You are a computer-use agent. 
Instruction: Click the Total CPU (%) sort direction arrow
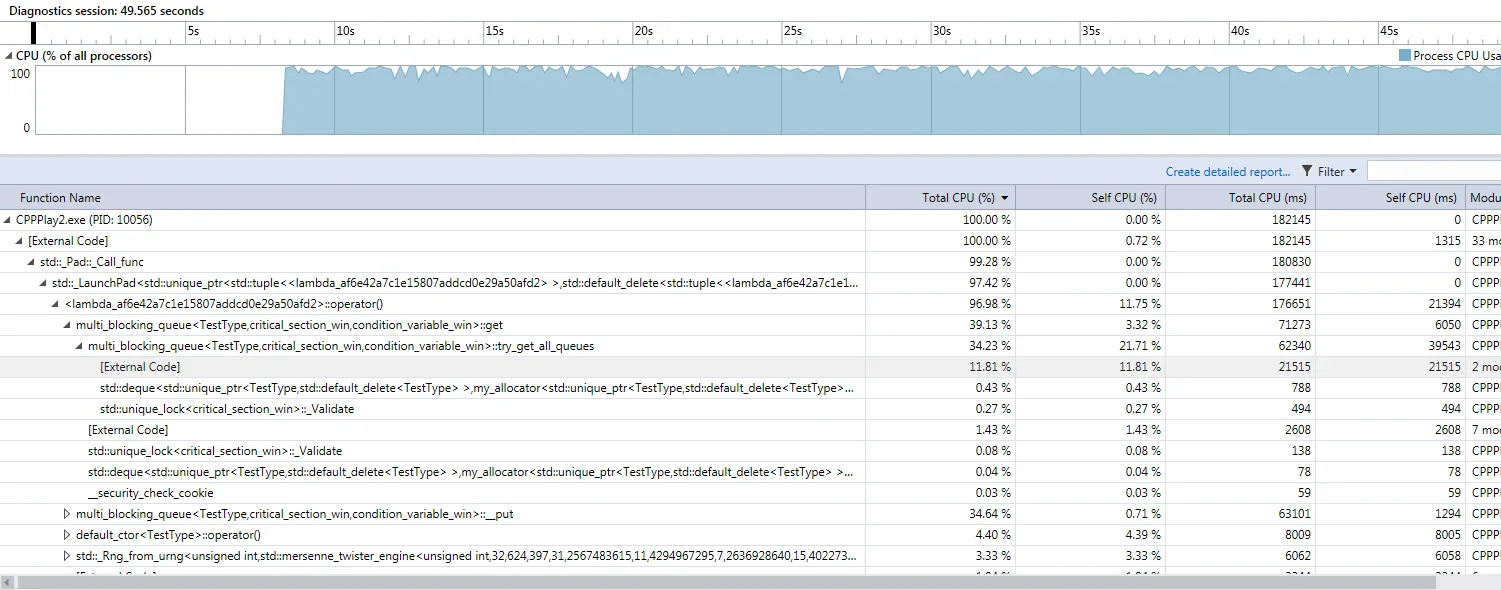[x=1005, y=198]
